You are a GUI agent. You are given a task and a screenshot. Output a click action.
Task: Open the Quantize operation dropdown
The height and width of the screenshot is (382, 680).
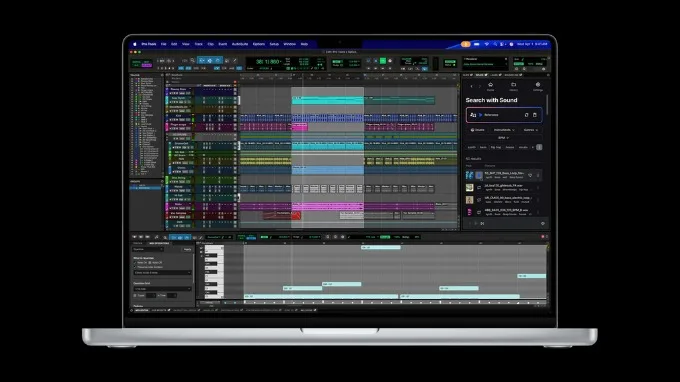(148, 249)
